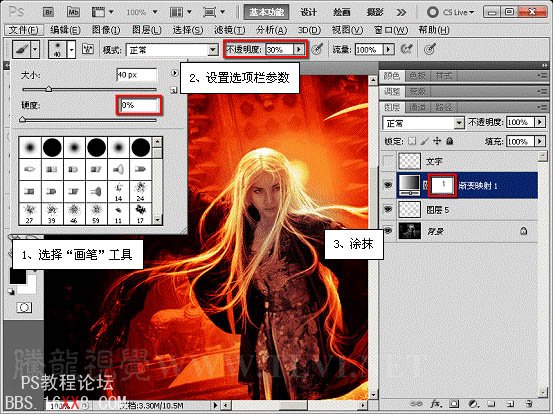Hide the 图层 5 layer
Viewport: 553px width, 414px height.
click(x=388, y=209)
